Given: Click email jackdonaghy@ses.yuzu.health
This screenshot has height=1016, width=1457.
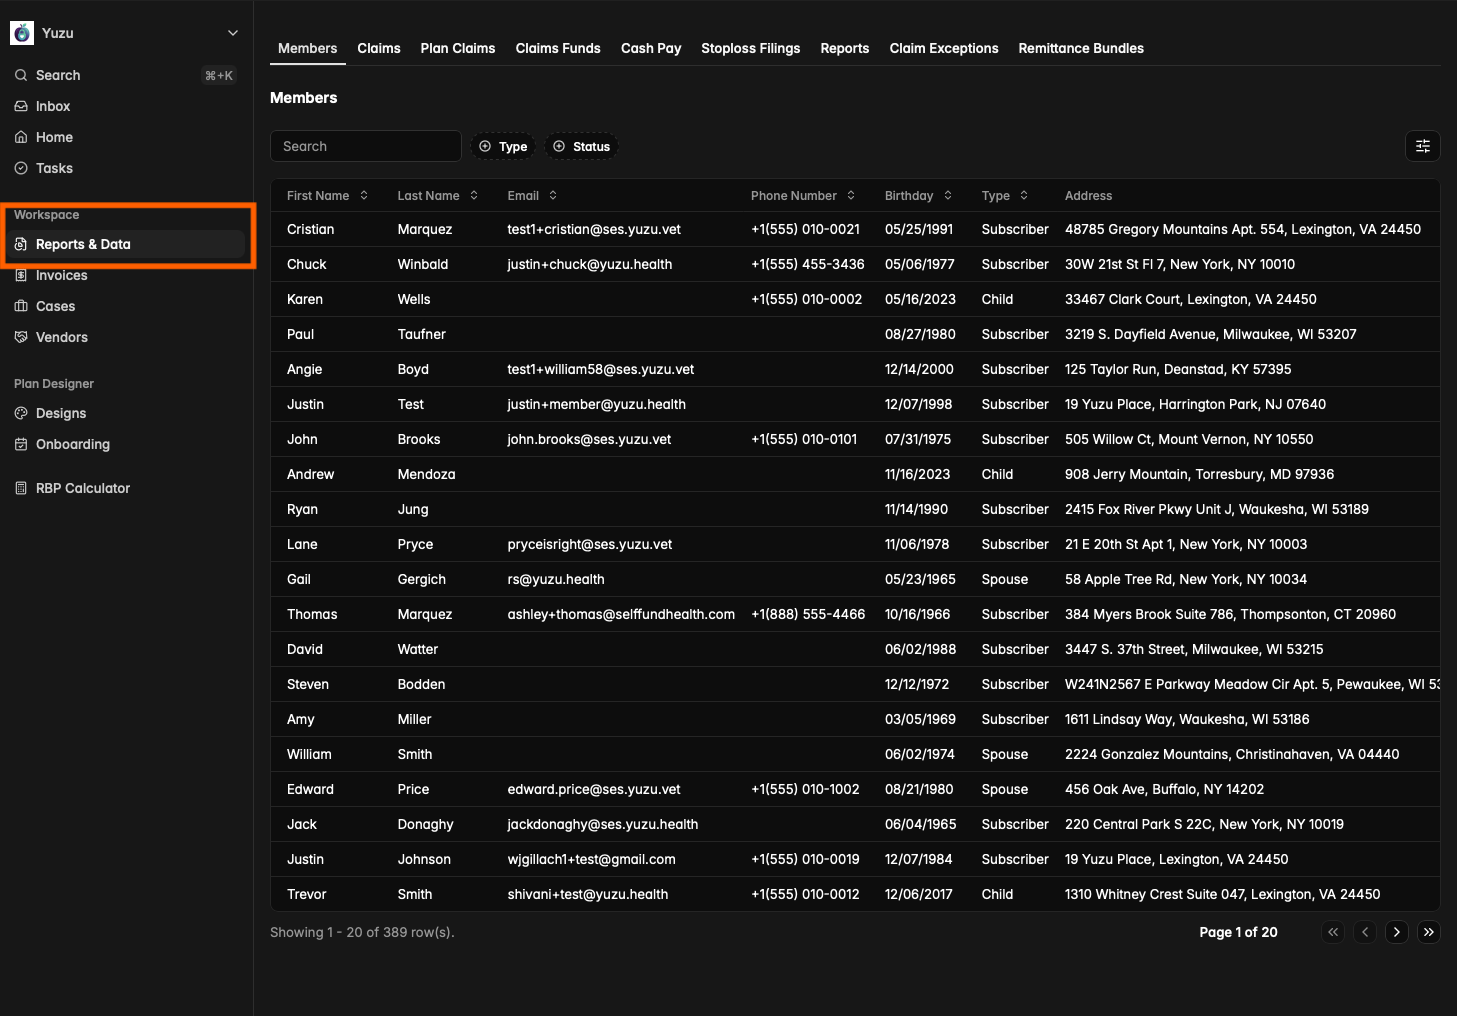Looking at the screenshot, I should pos(603,824).
